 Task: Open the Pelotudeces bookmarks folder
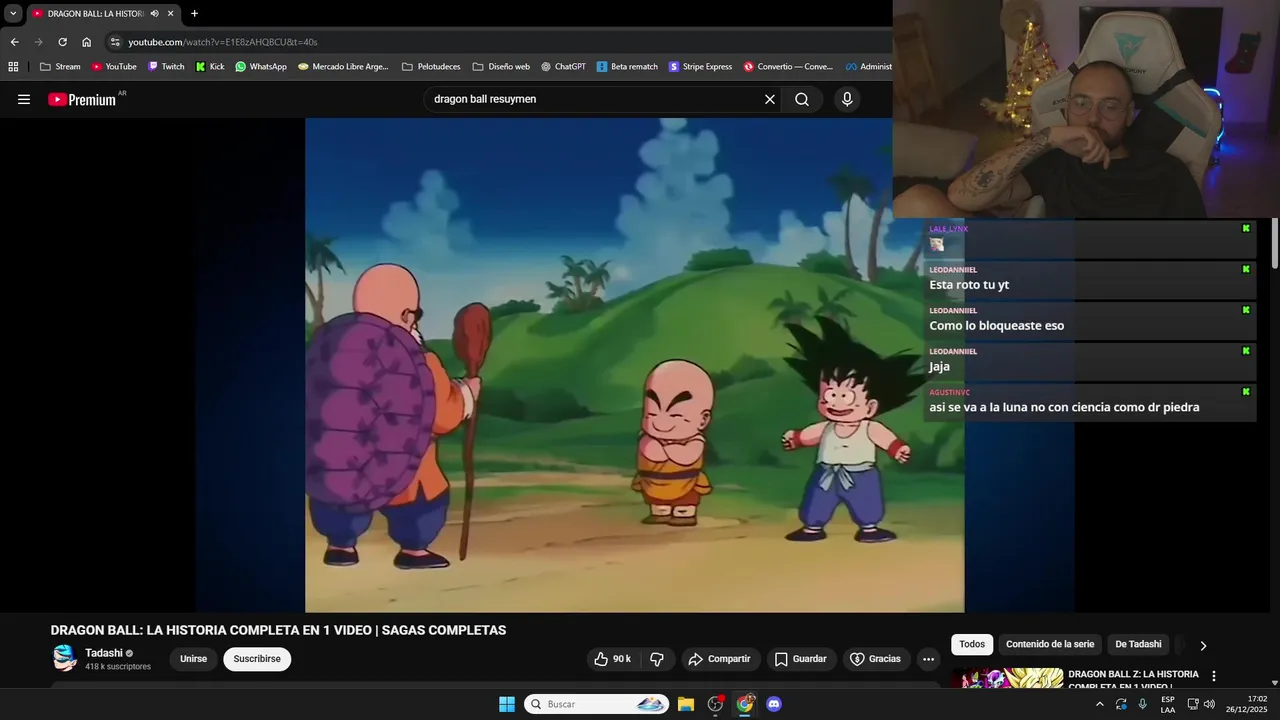[x=431, y=67]
